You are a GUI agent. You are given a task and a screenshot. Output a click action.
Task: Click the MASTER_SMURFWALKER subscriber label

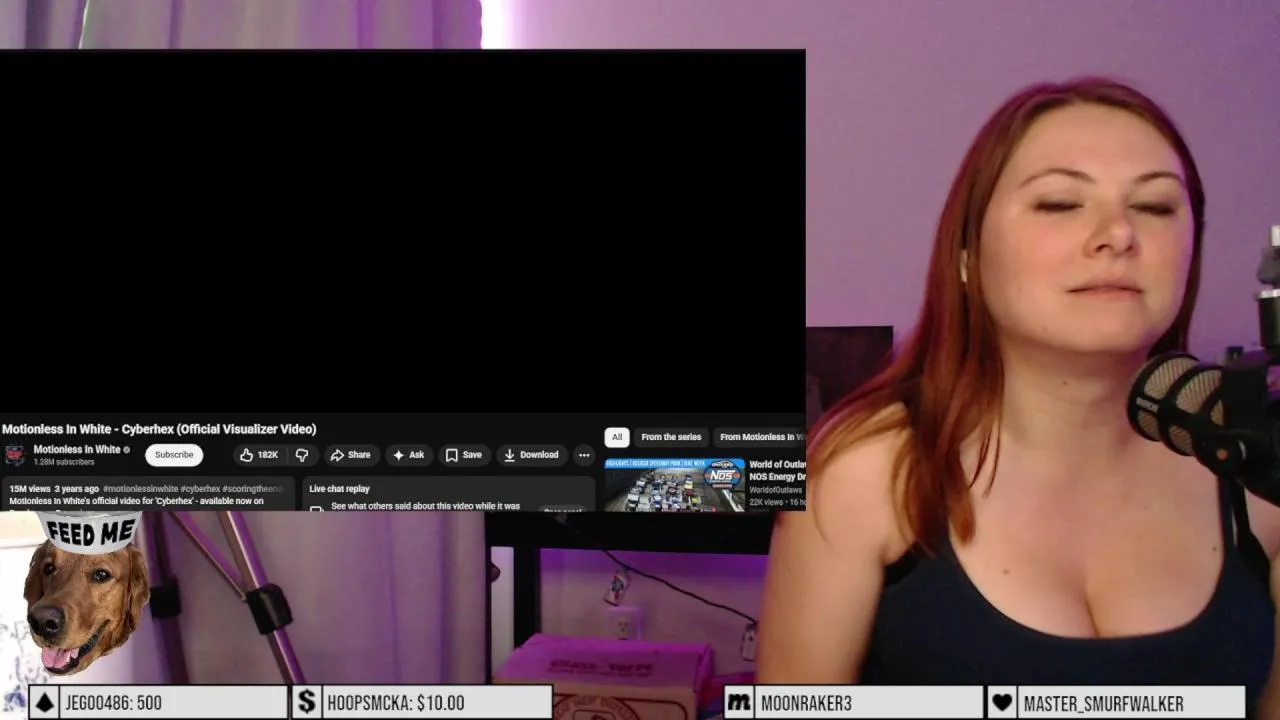click(x=1103, y=703)
